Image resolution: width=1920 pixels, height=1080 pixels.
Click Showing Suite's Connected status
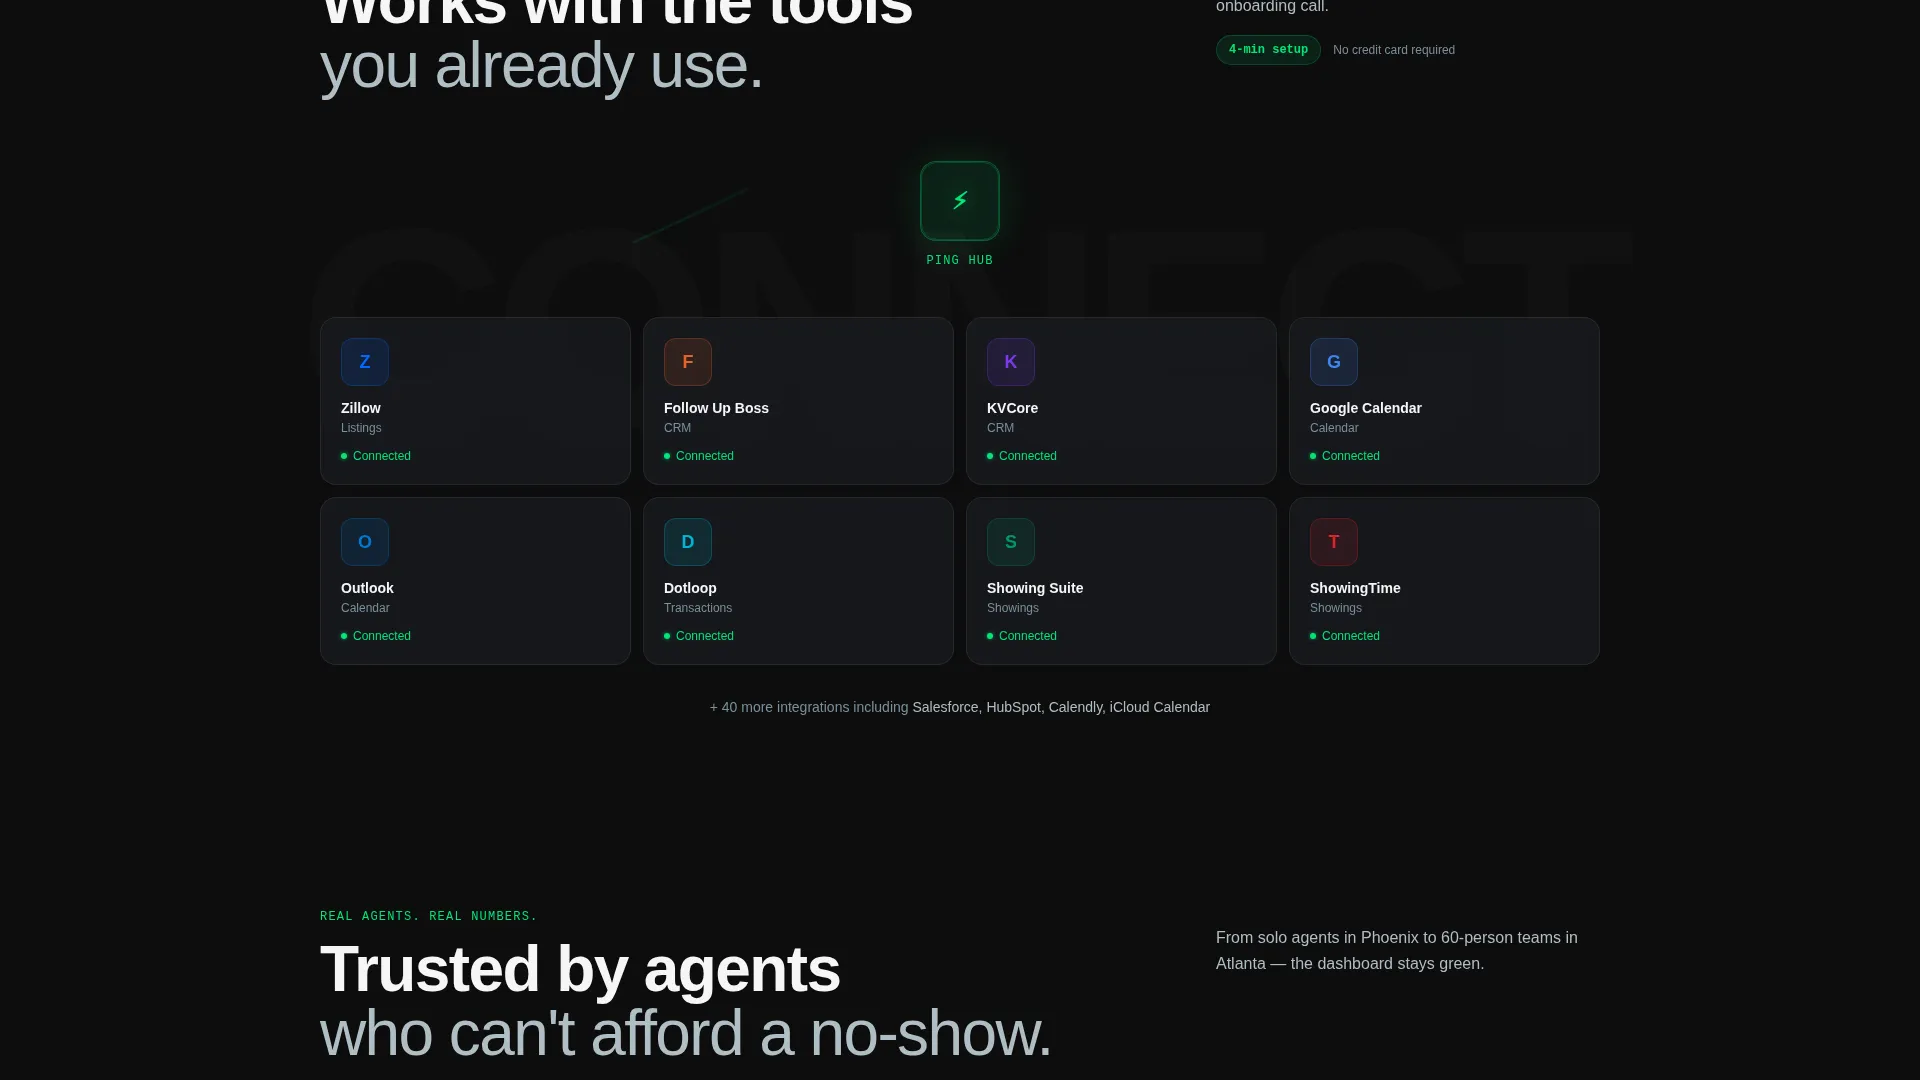coord(1022,636)
